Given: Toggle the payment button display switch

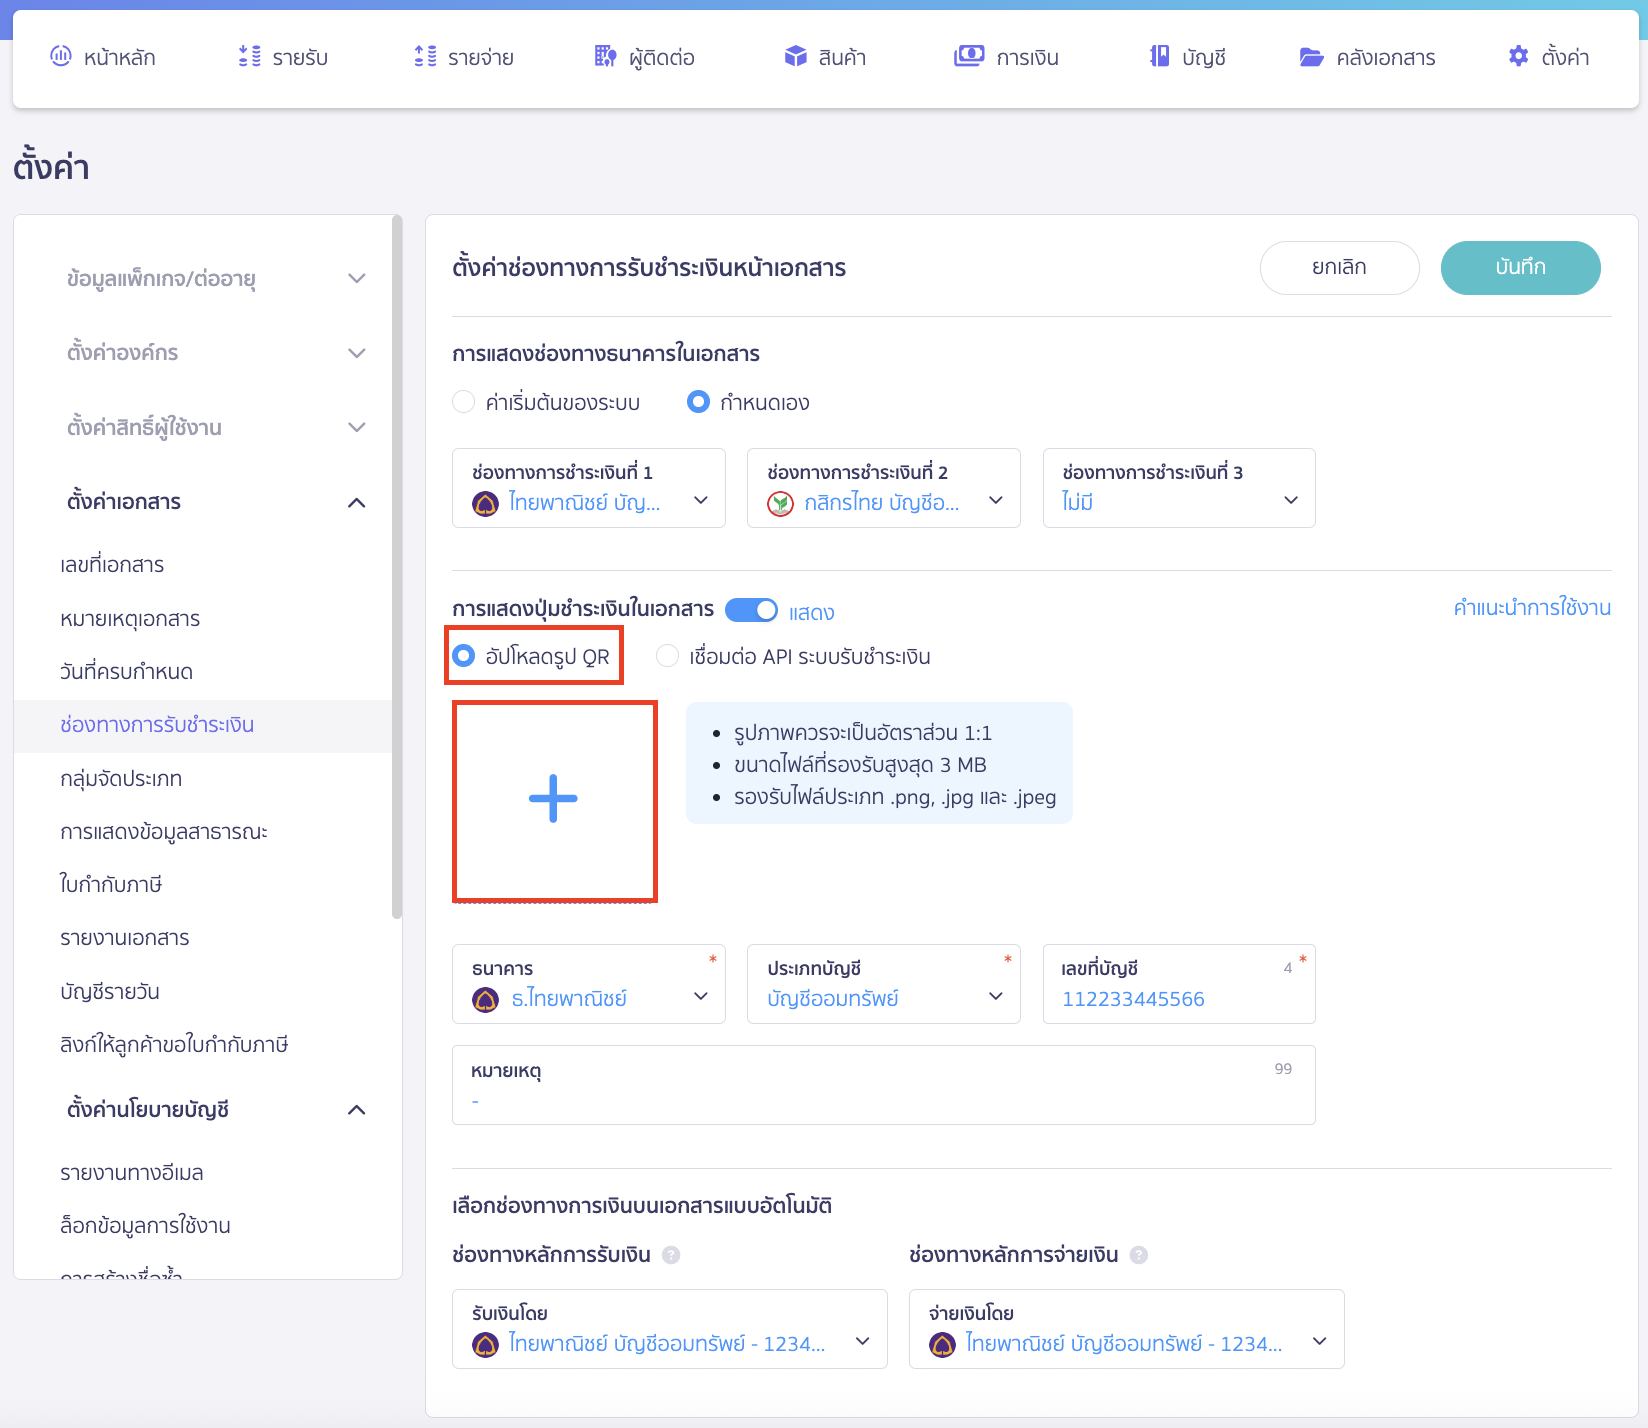Looking at the screenshot, I should tap(751, 610).
